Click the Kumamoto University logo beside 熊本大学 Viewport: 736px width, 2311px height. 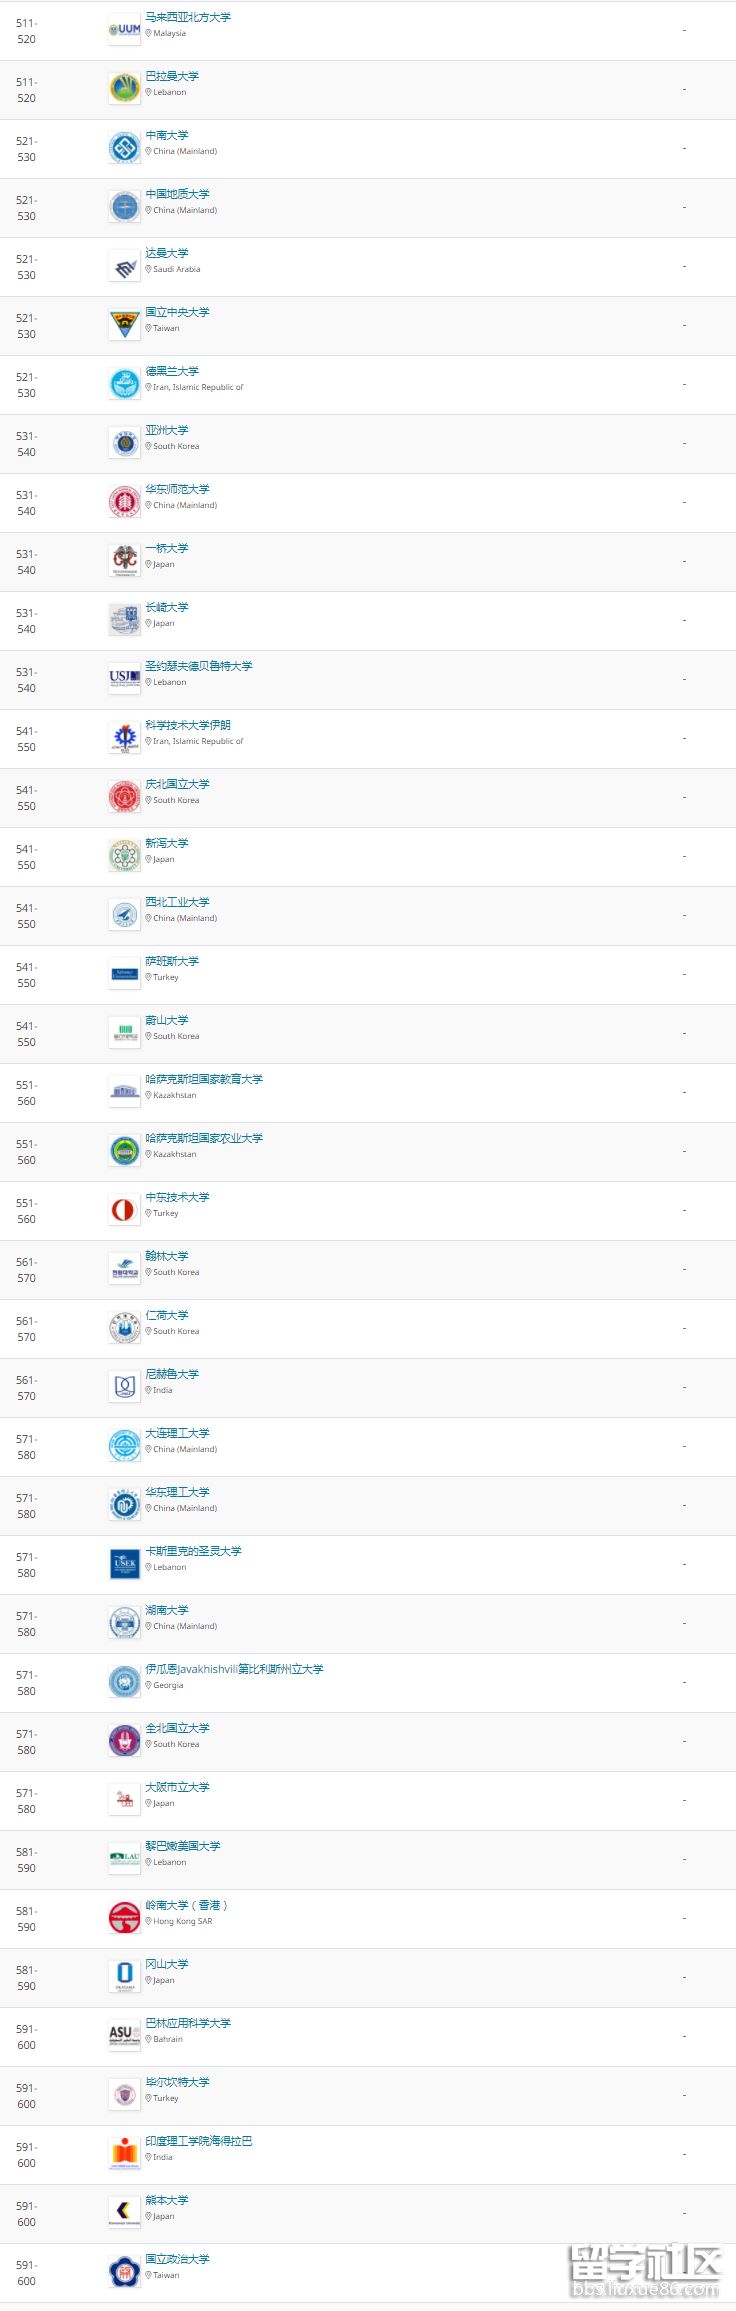tap(125, 2213)
